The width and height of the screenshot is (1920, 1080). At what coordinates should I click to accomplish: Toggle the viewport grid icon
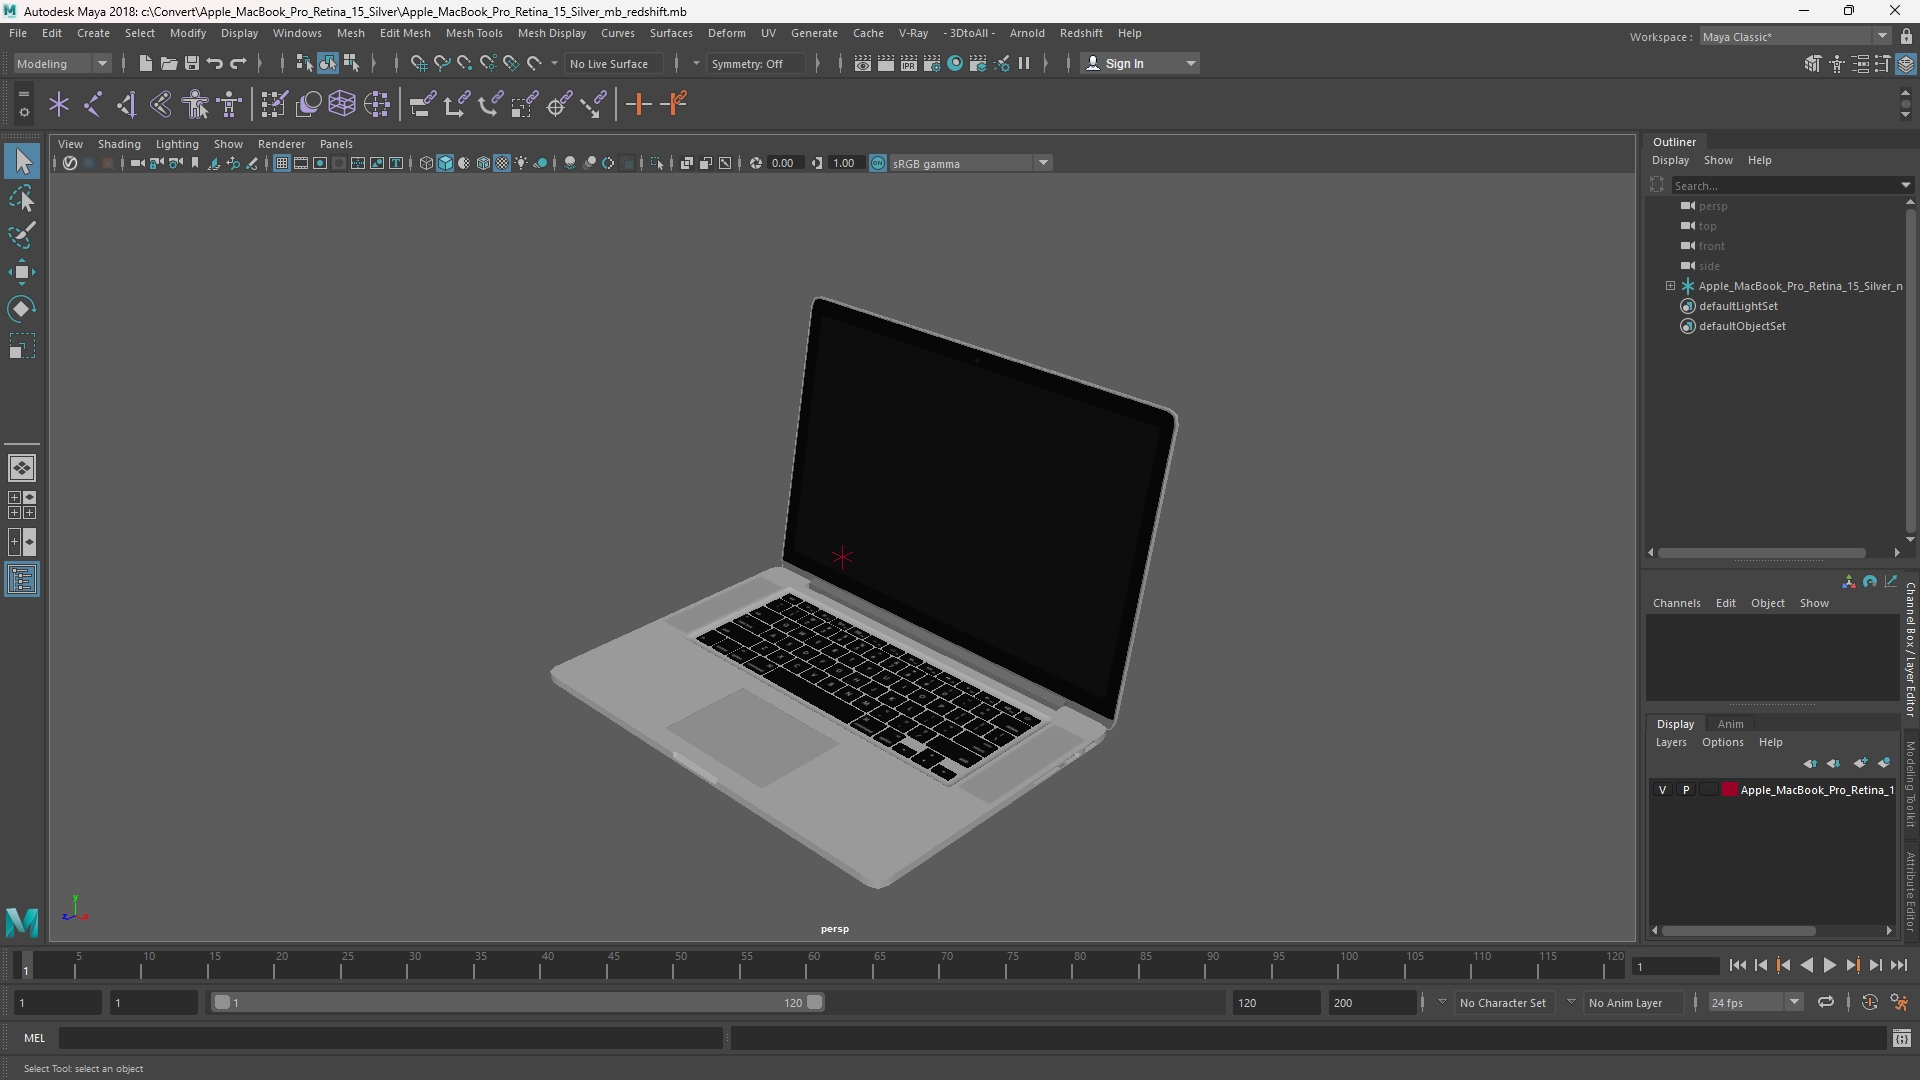(x=282, y=163)
